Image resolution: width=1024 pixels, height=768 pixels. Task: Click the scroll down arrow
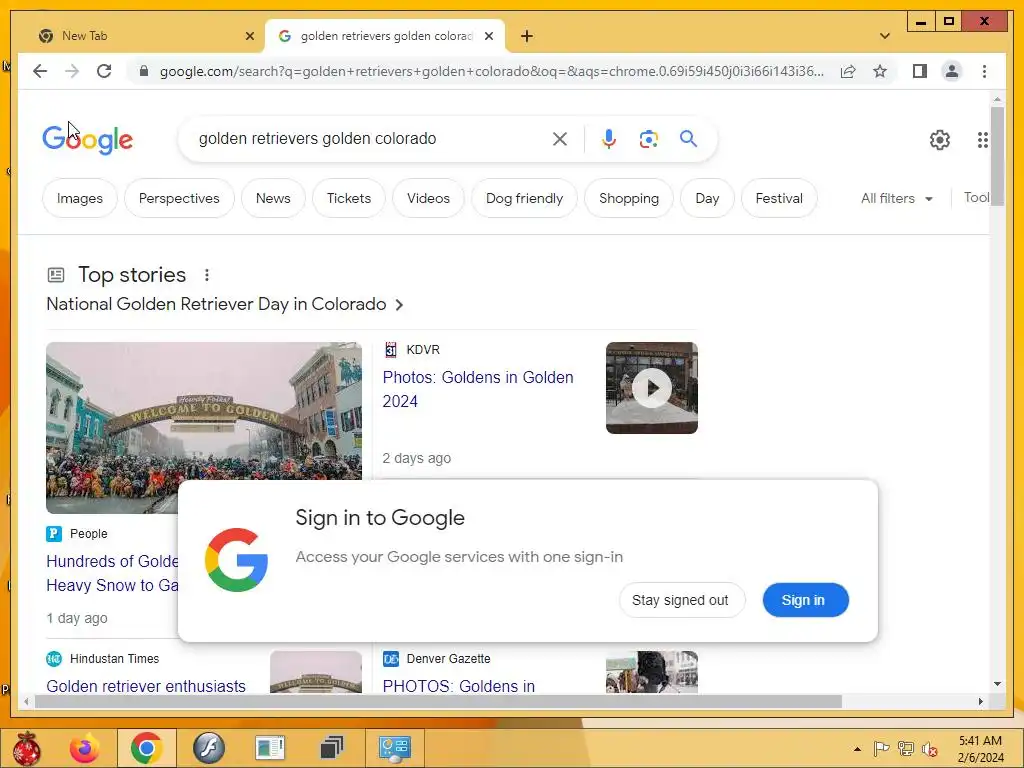point(997,684)
